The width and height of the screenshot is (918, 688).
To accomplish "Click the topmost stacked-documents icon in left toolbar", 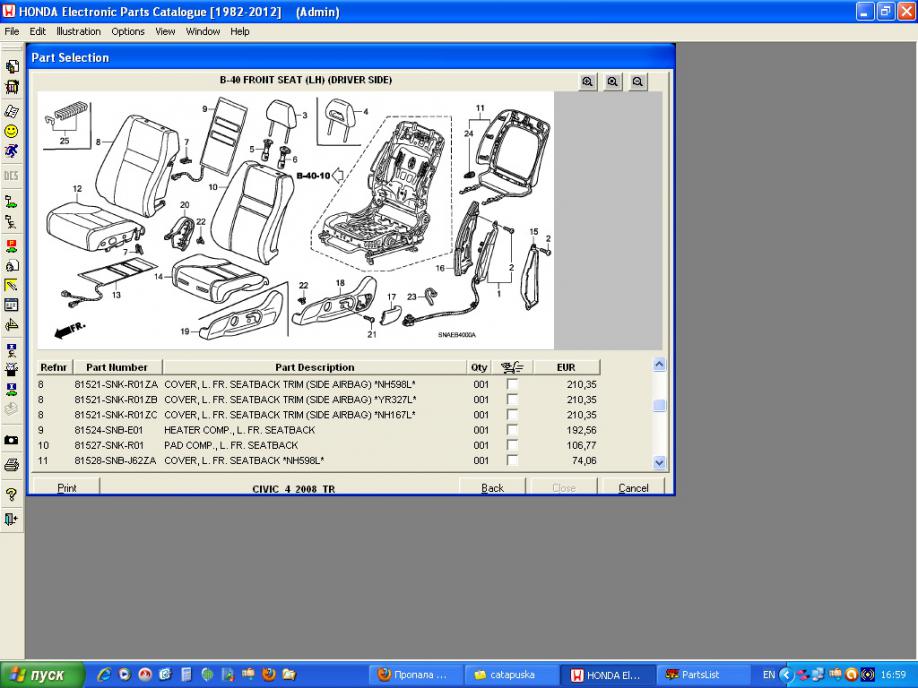I will 11,66.
